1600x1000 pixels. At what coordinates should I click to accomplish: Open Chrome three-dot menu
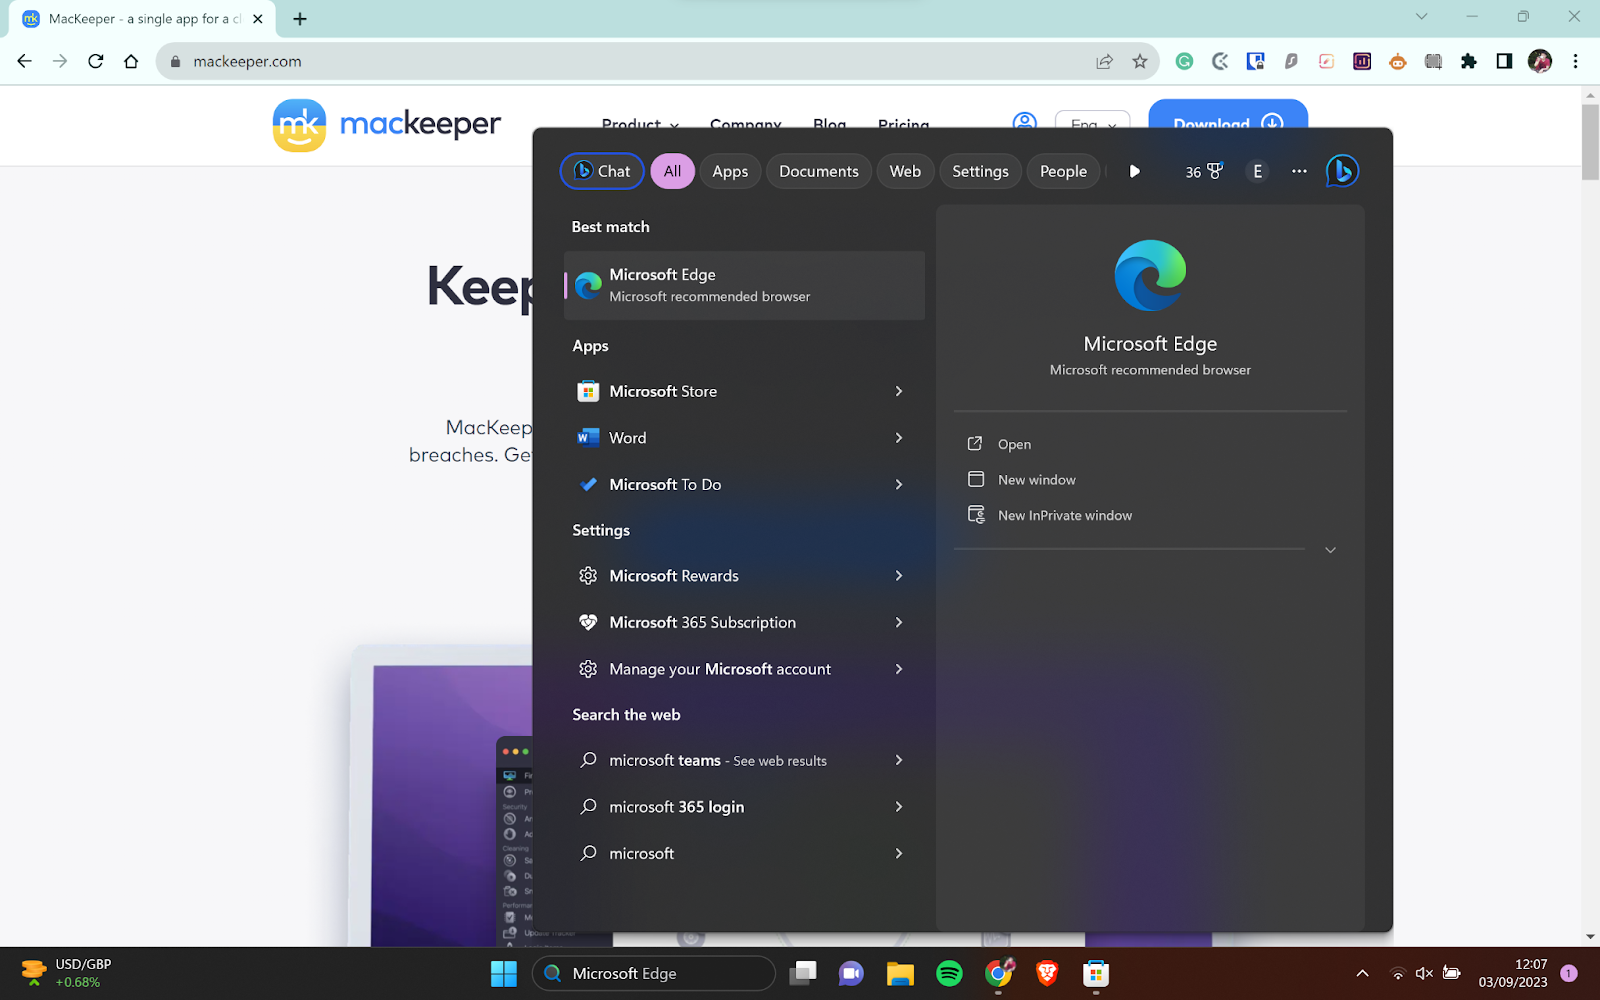point(1575,61)
